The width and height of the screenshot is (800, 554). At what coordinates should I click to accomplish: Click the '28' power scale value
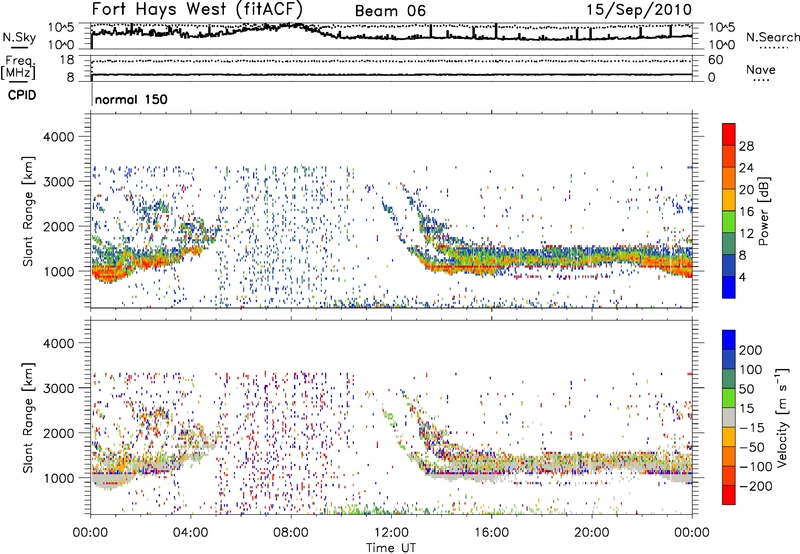coord(746,146)
